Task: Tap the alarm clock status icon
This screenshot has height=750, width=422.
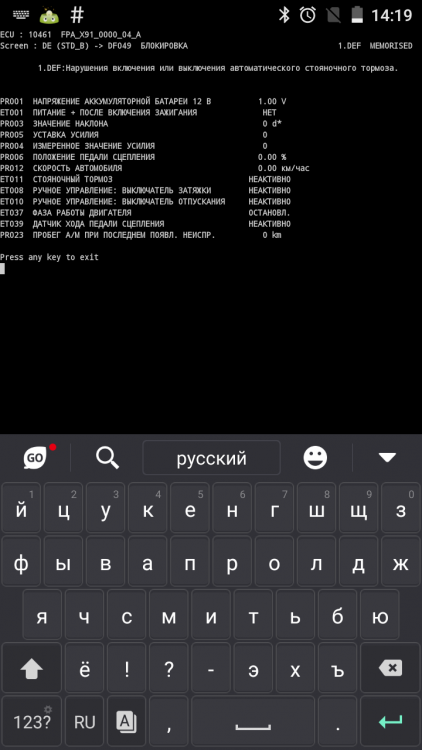Action: tap(308, 15)
